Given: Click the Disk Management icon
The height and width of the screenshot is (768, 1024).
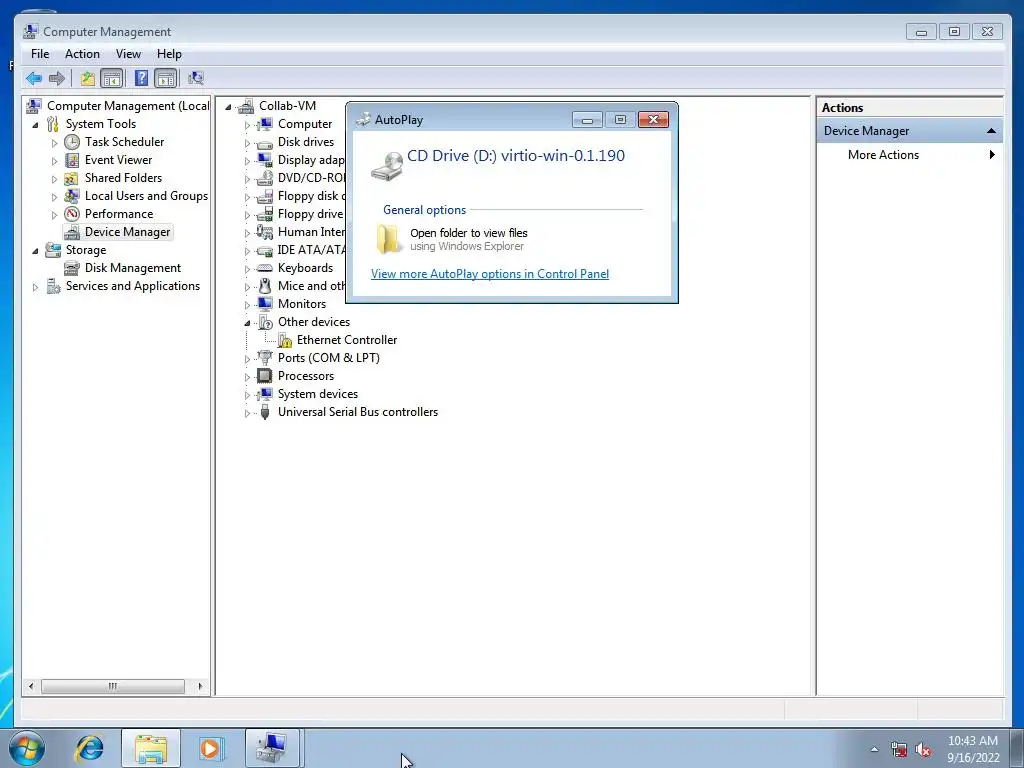Looking at the screenshot, I should coord(72,268).
